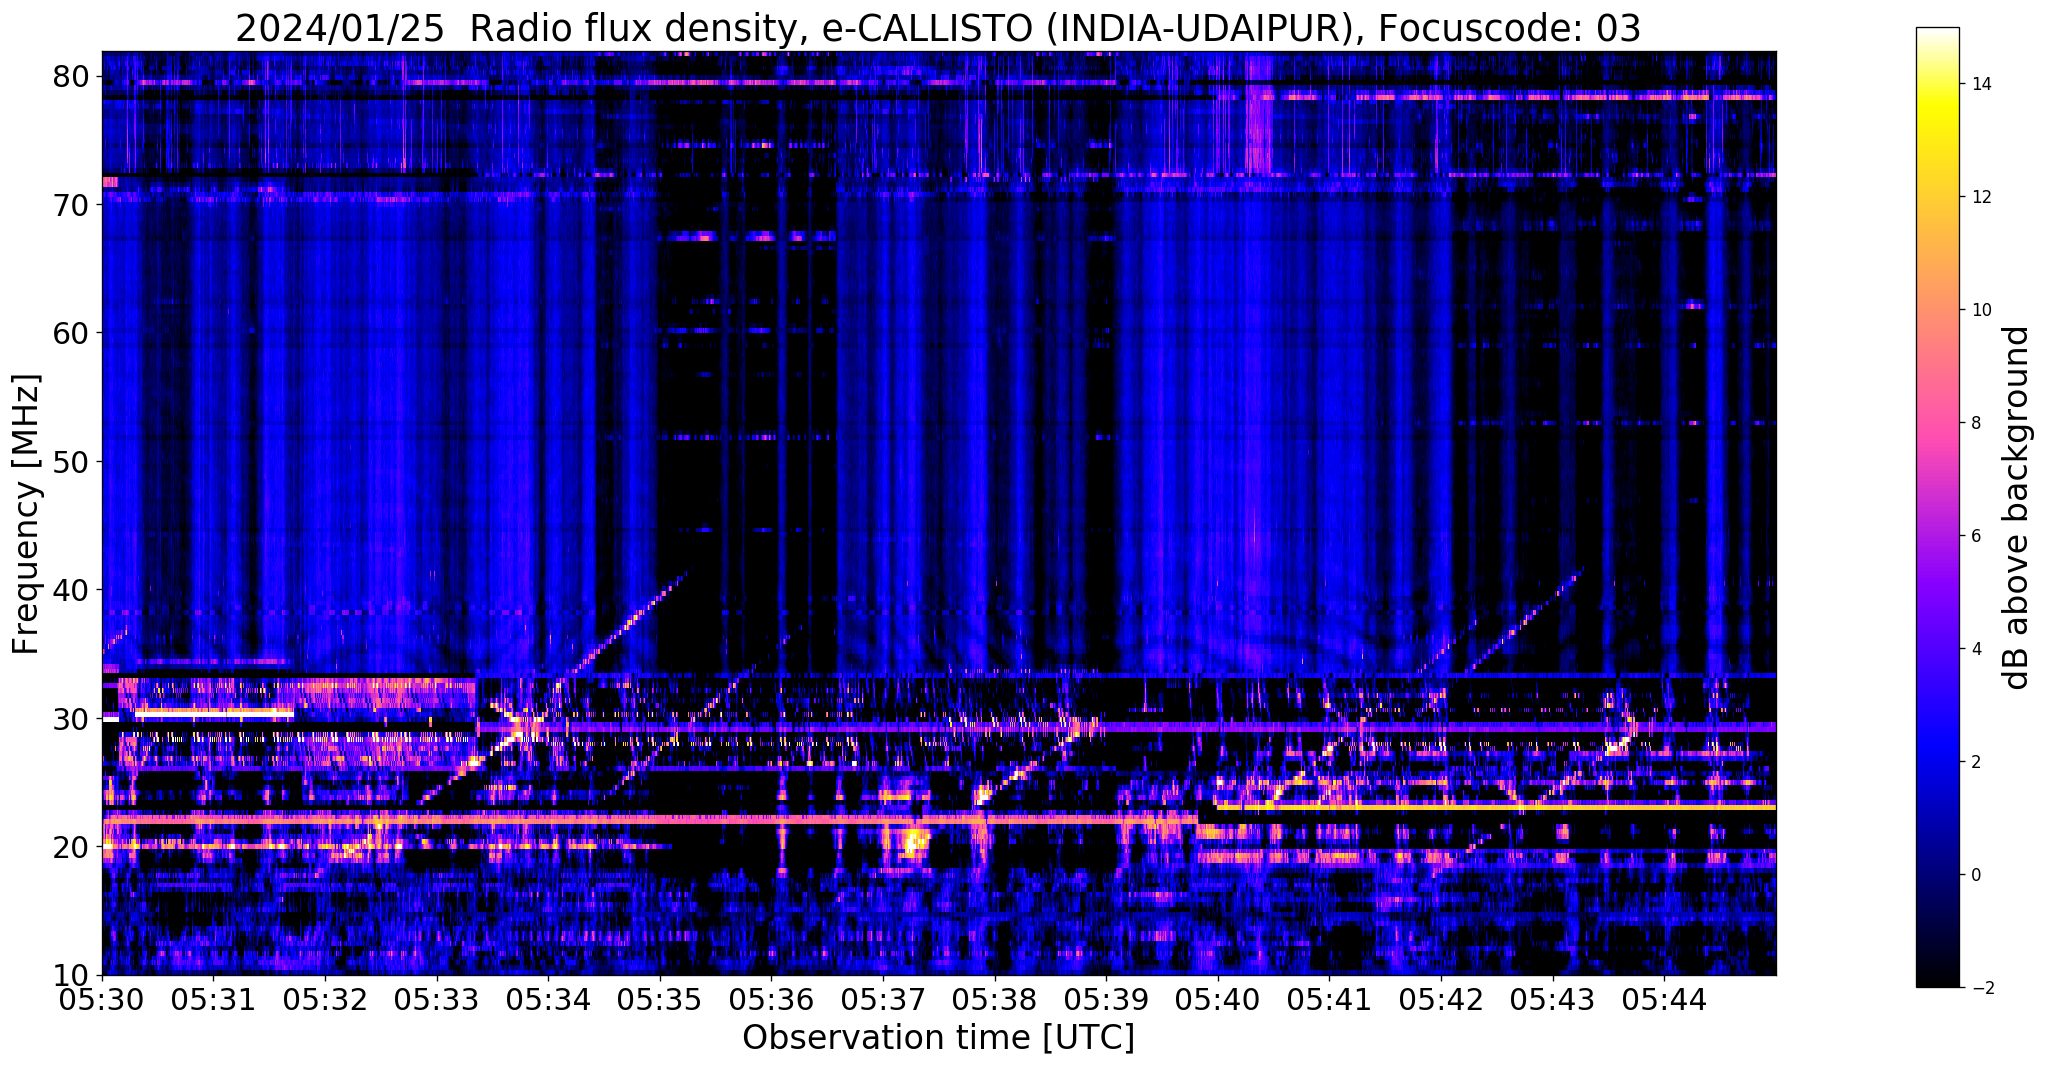The image size is (2047, 1067).
Task: Click the 30 frequency tick label
Action: click(x=72, y=719)
